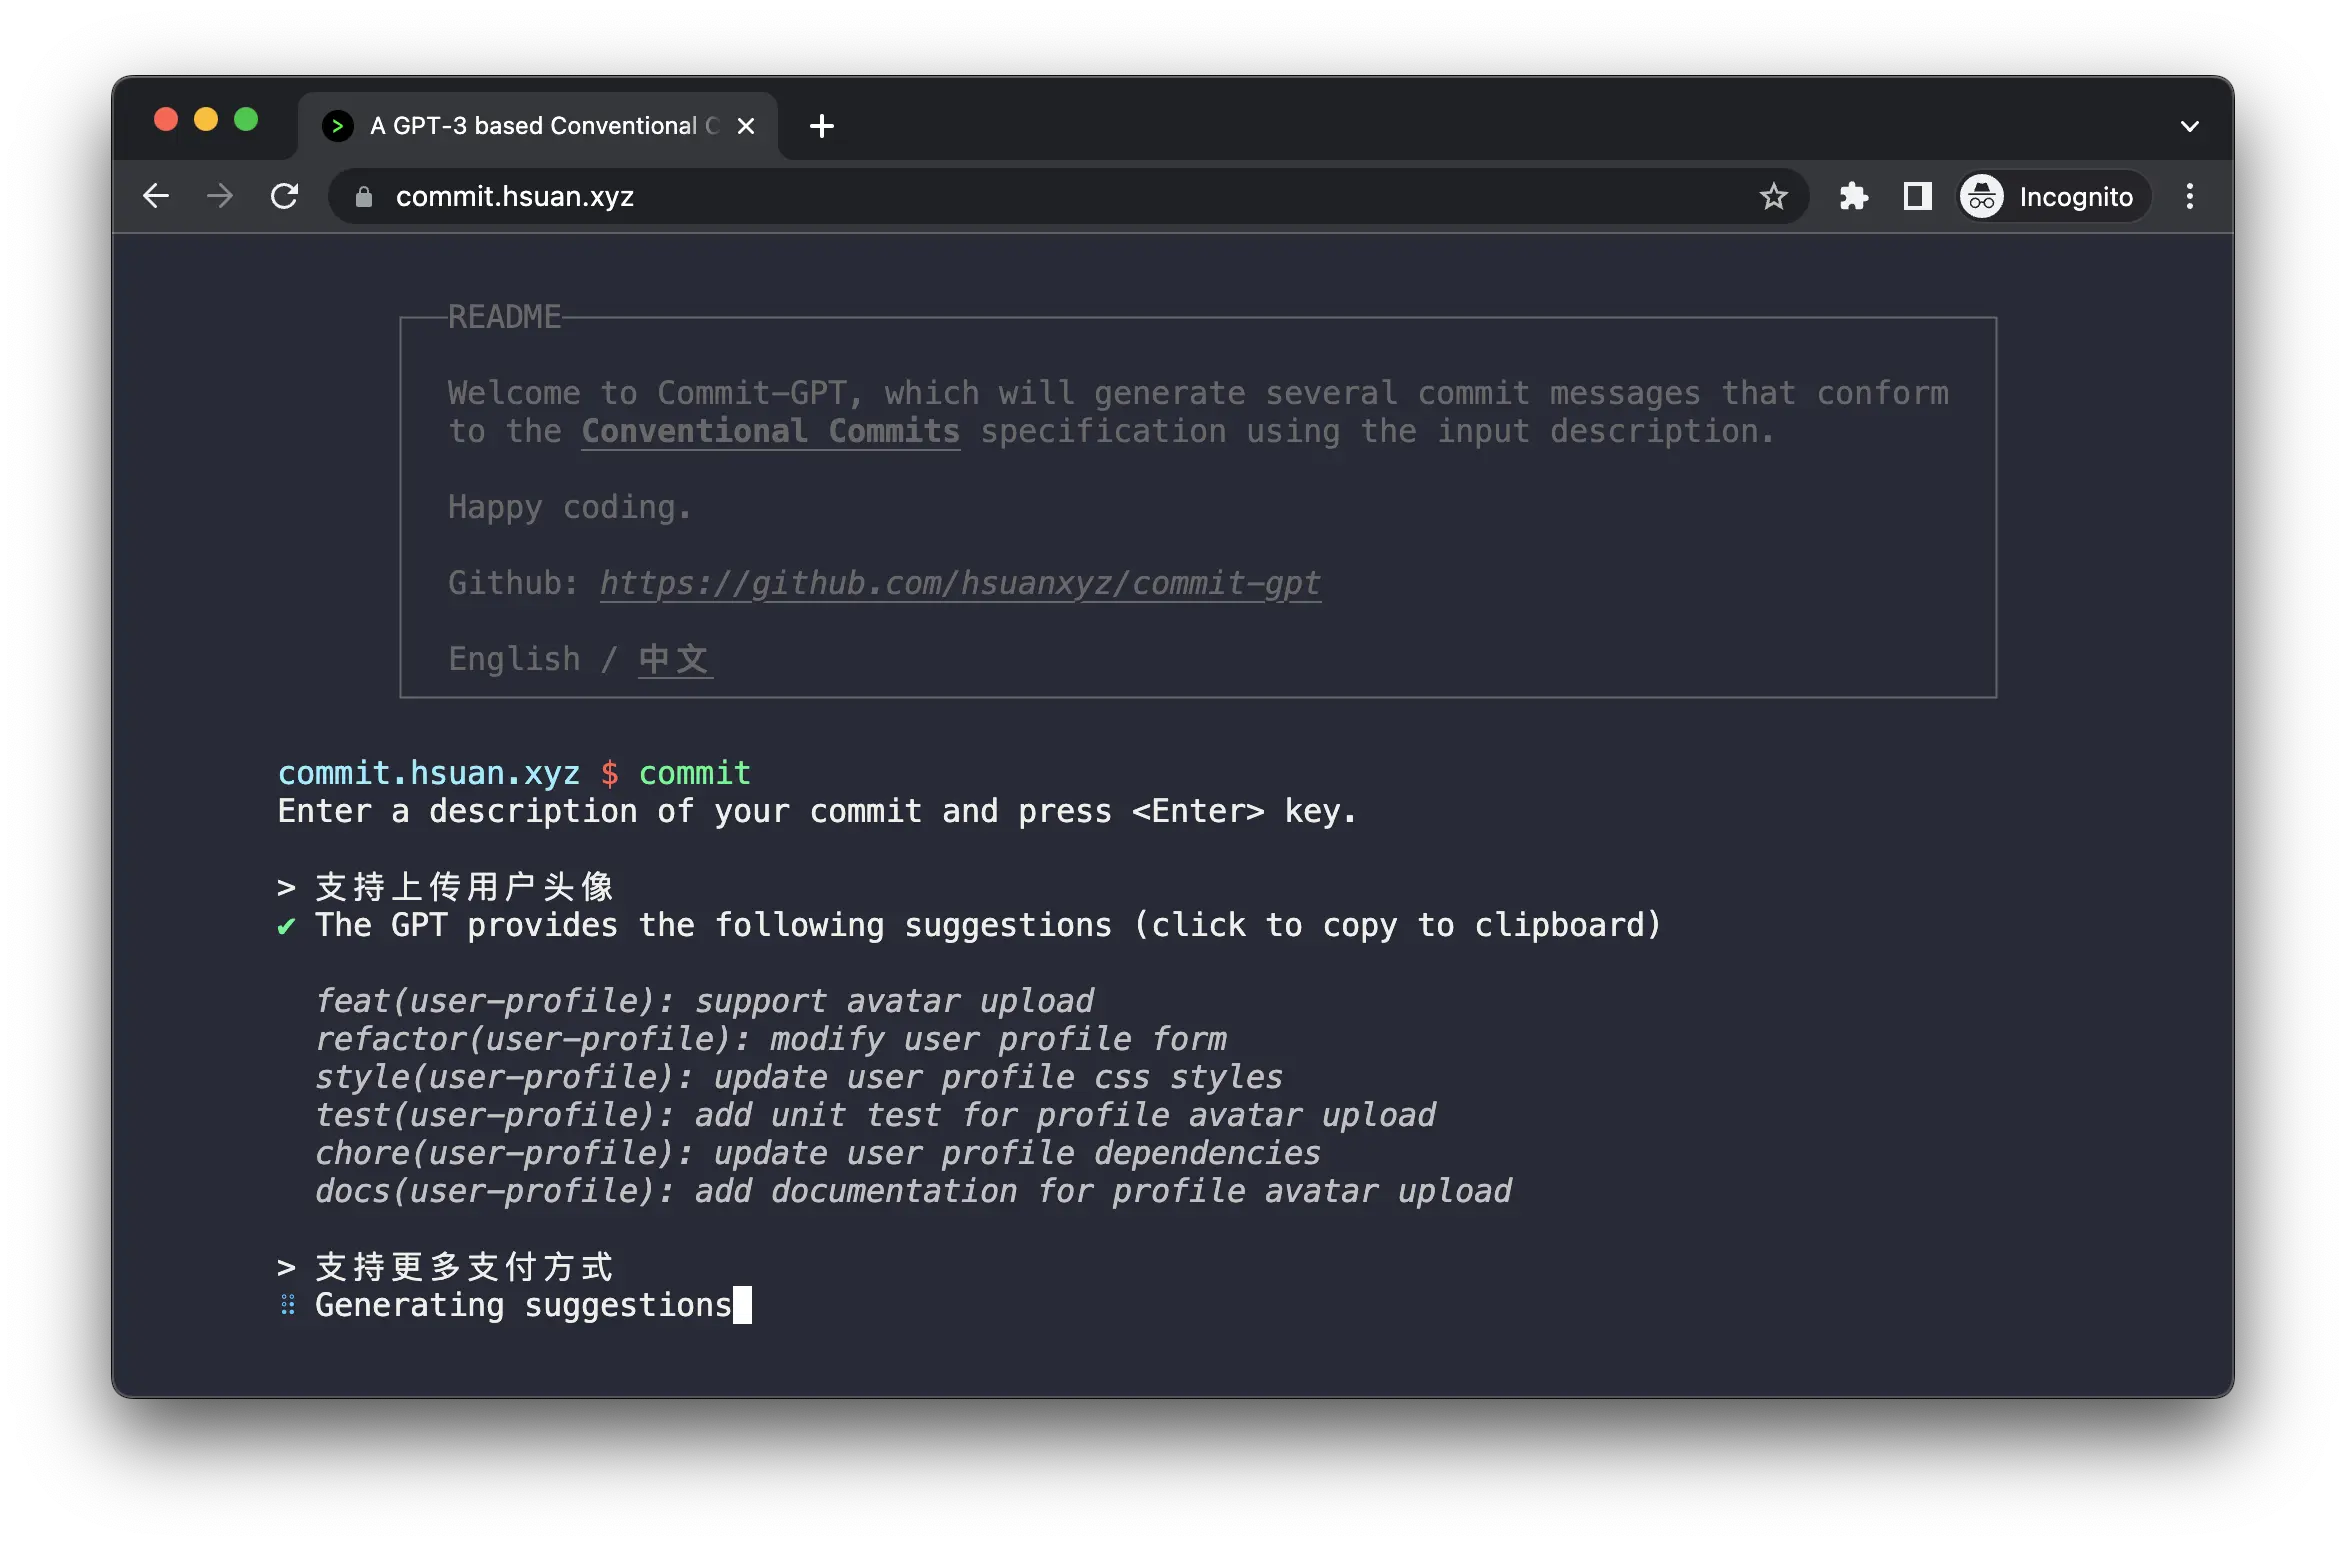The image size is (2346, 1546).
Task: Open Chrome three-dot menu
Action: [x=2189, y=196]
